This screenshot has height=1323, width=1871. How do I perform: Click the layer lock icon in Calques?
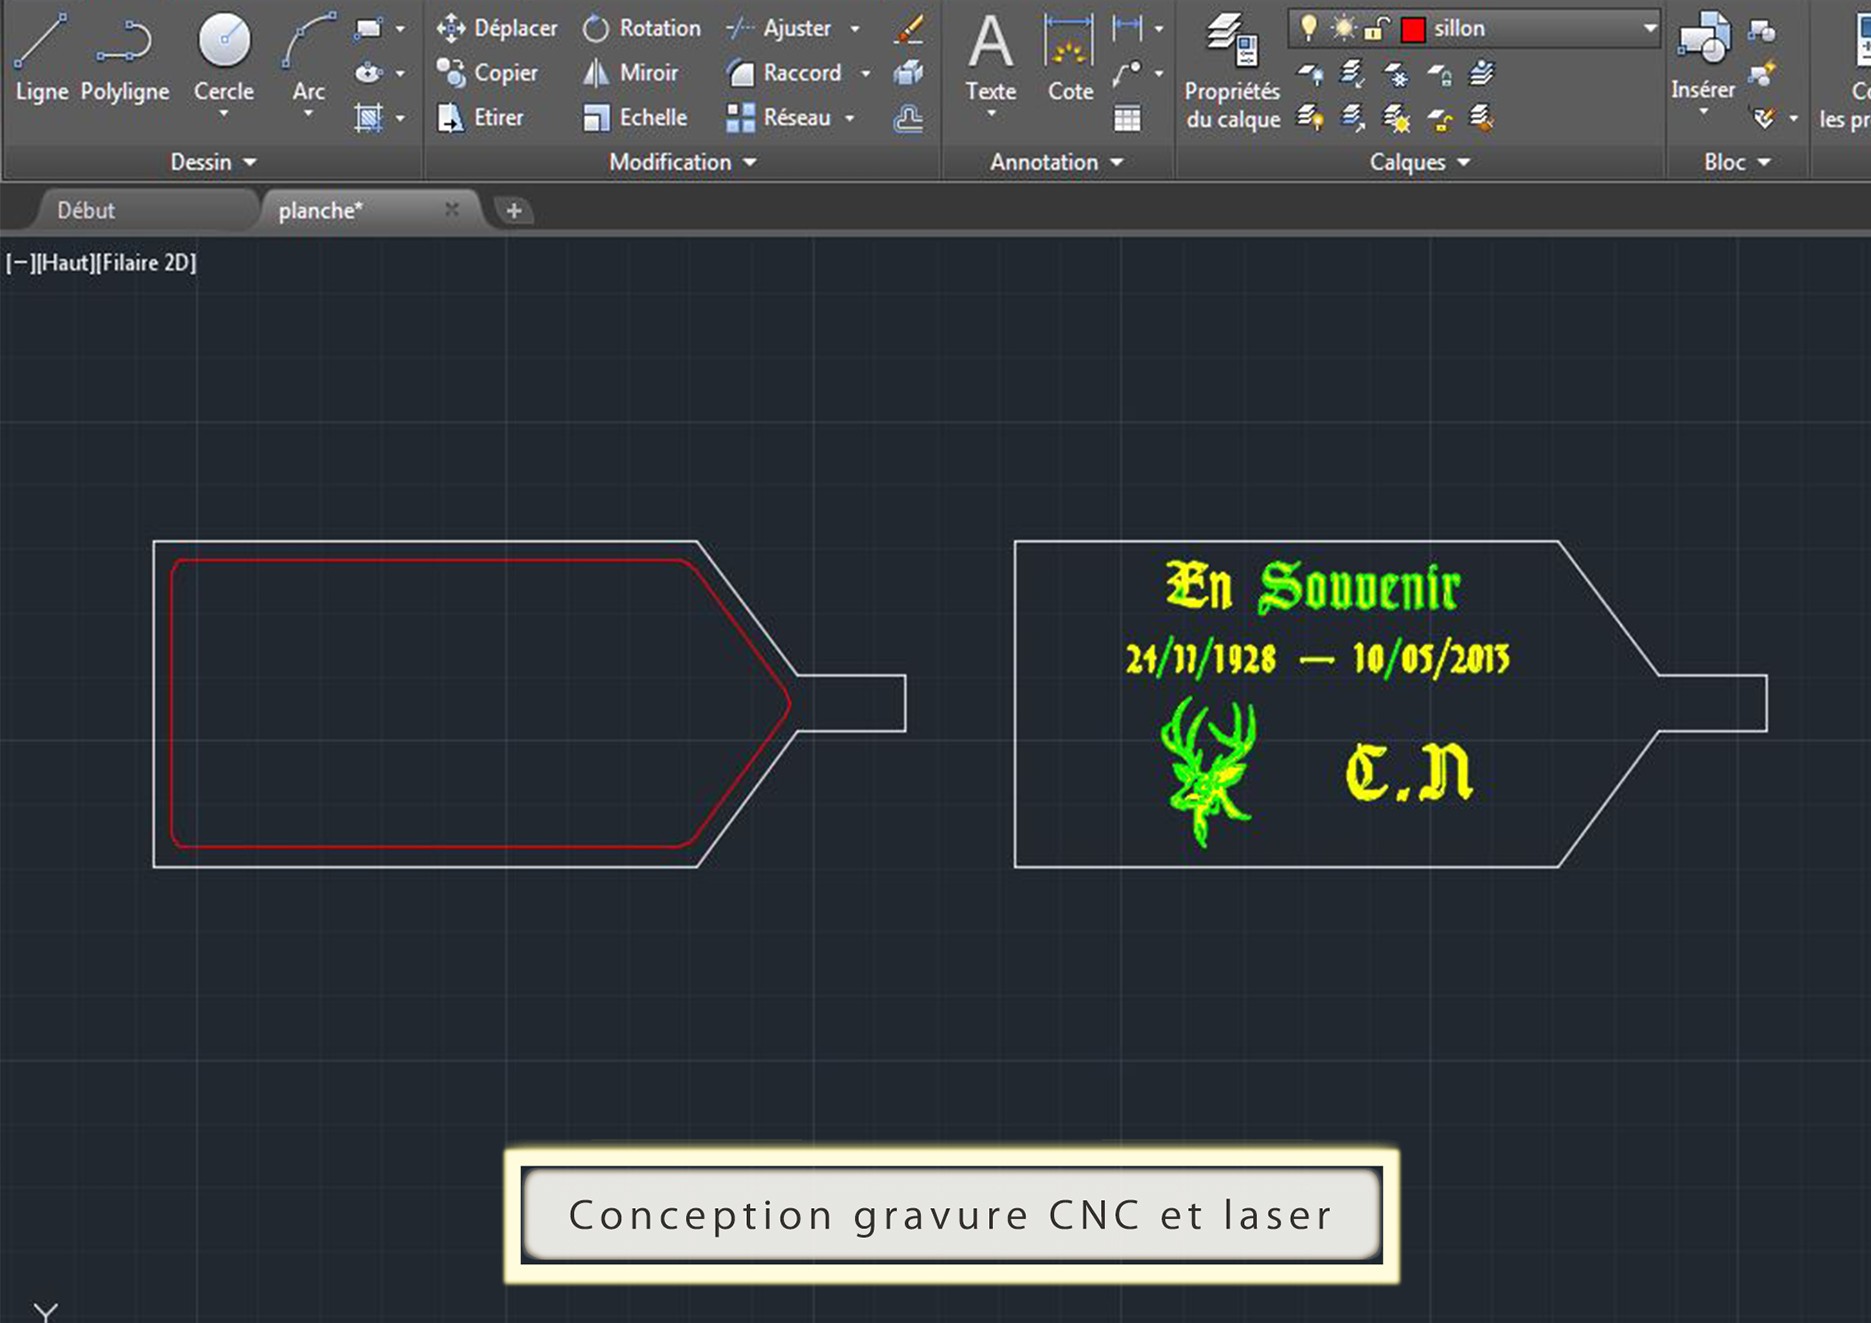[1439, 73]
